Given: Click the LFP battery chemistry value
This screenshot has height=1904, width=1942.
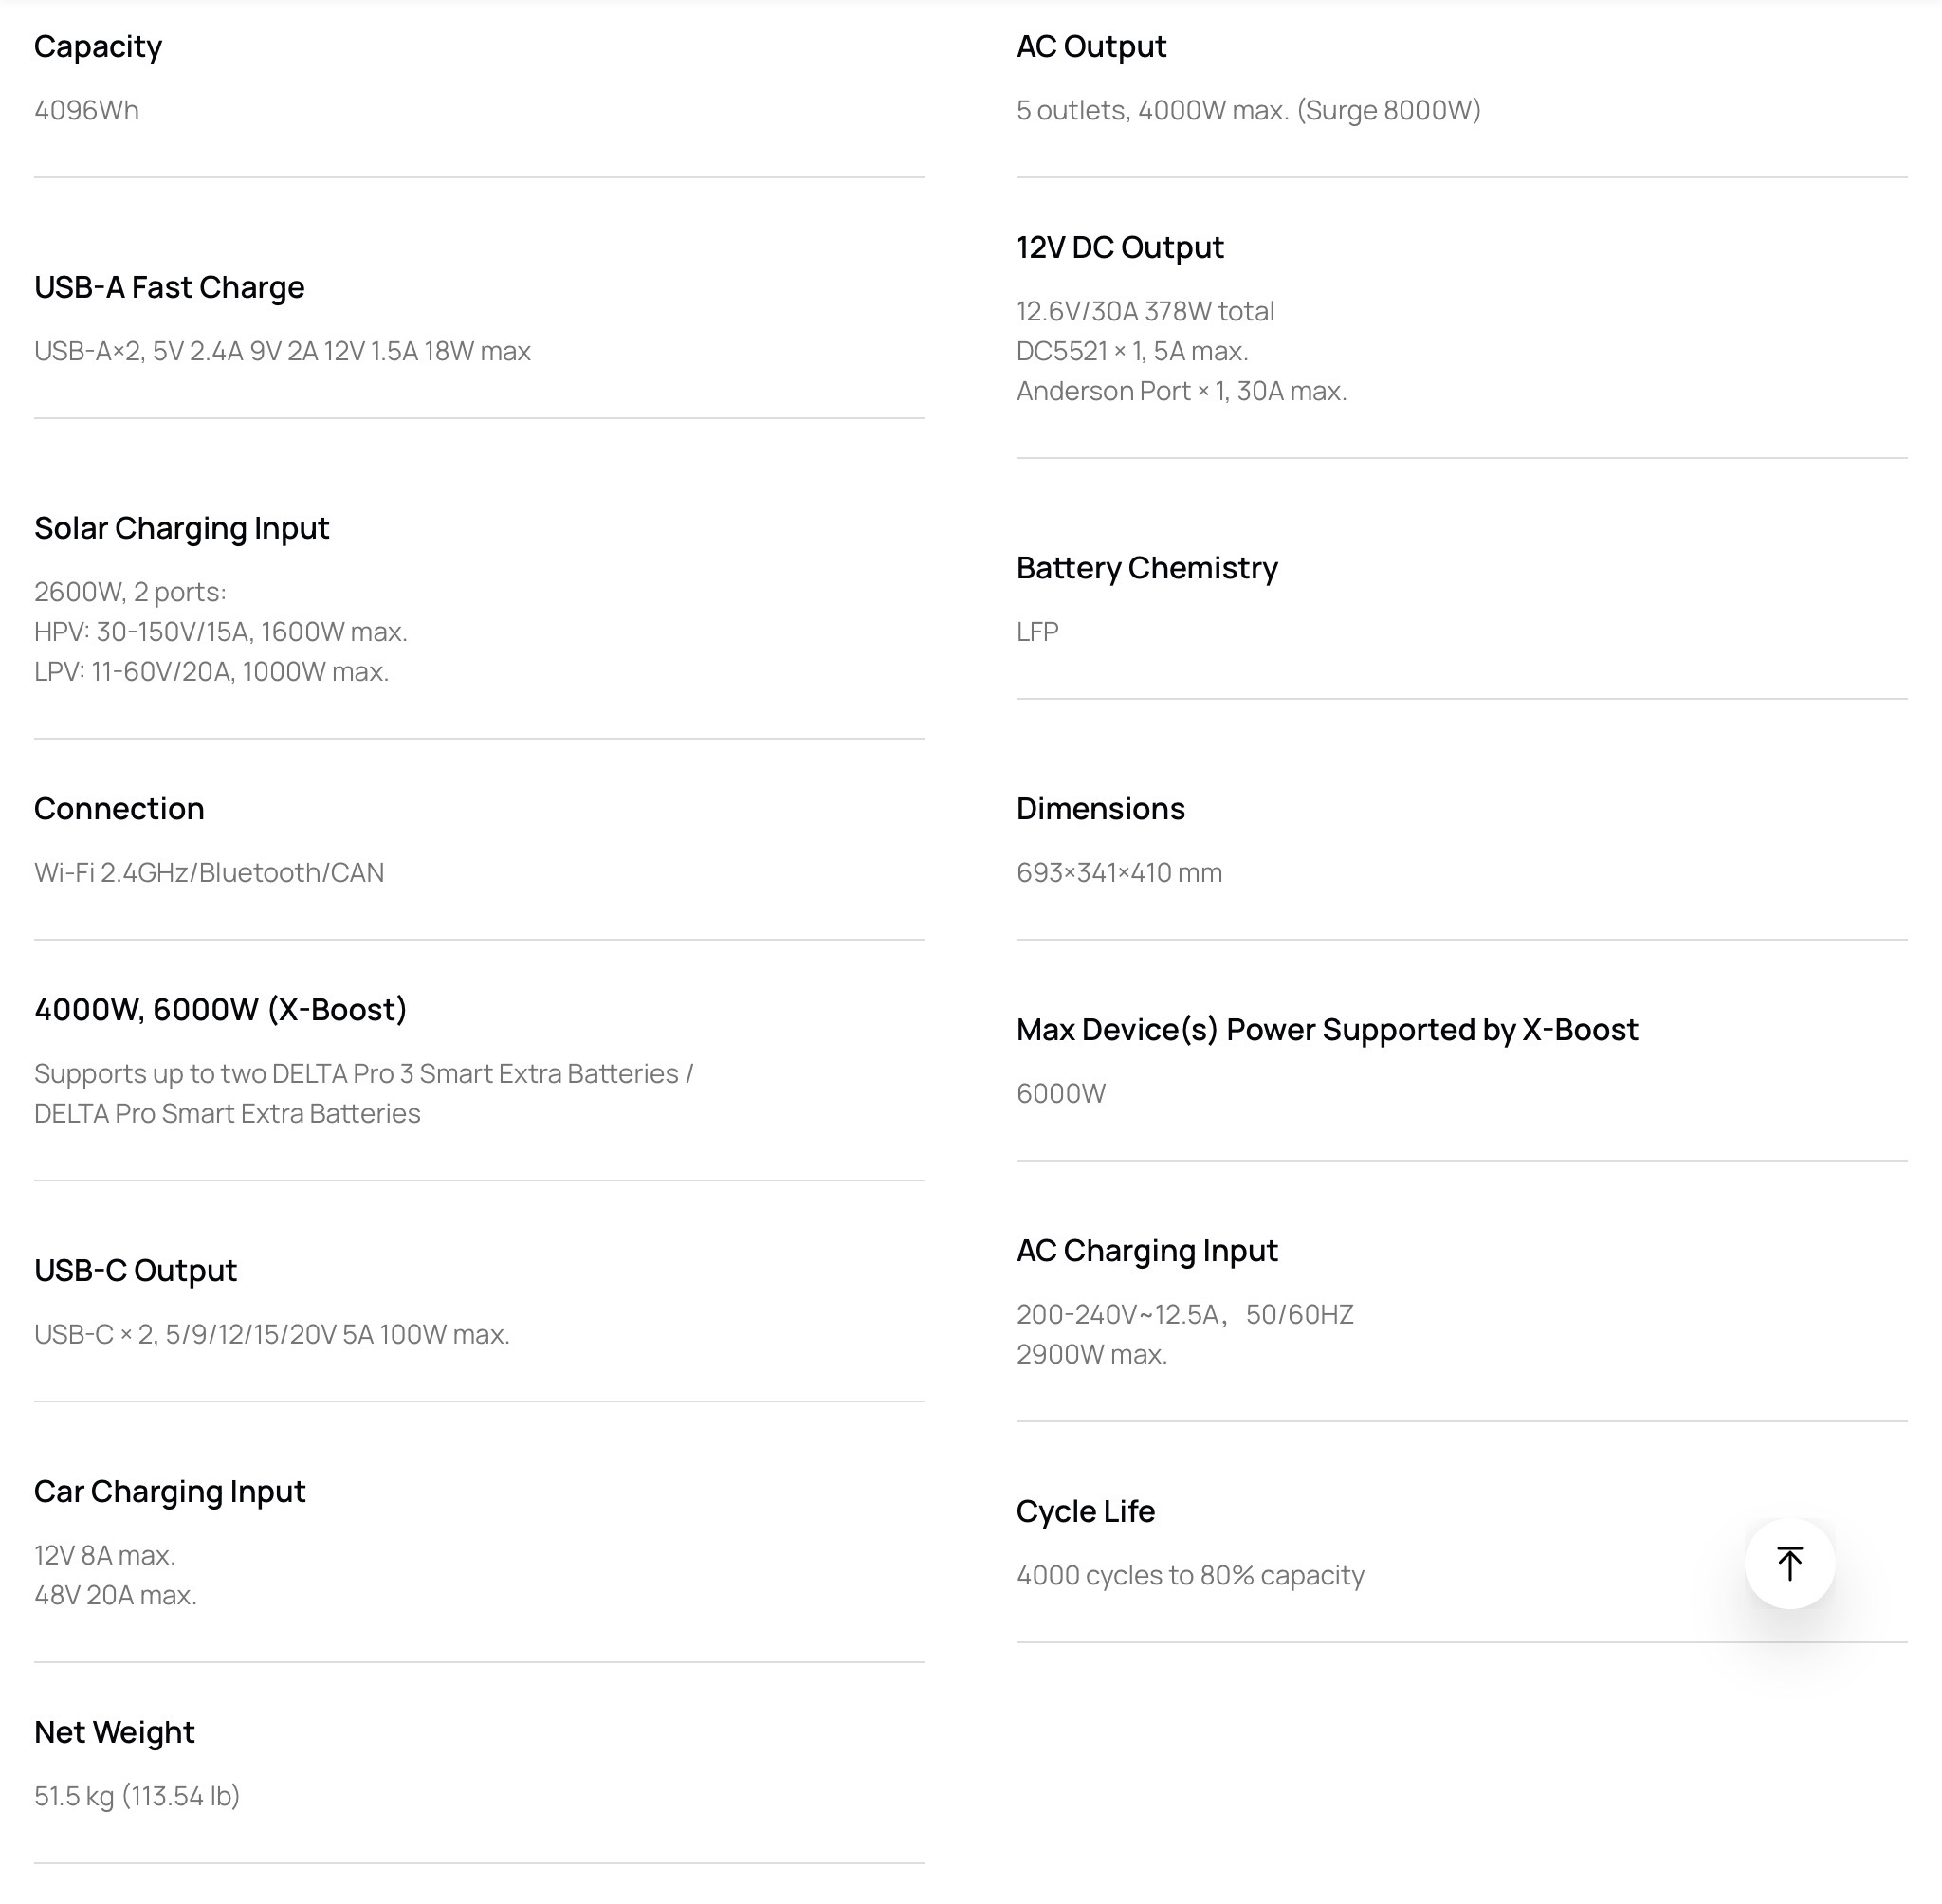Looking at the screenshot, I should [x=1037, y=632].
